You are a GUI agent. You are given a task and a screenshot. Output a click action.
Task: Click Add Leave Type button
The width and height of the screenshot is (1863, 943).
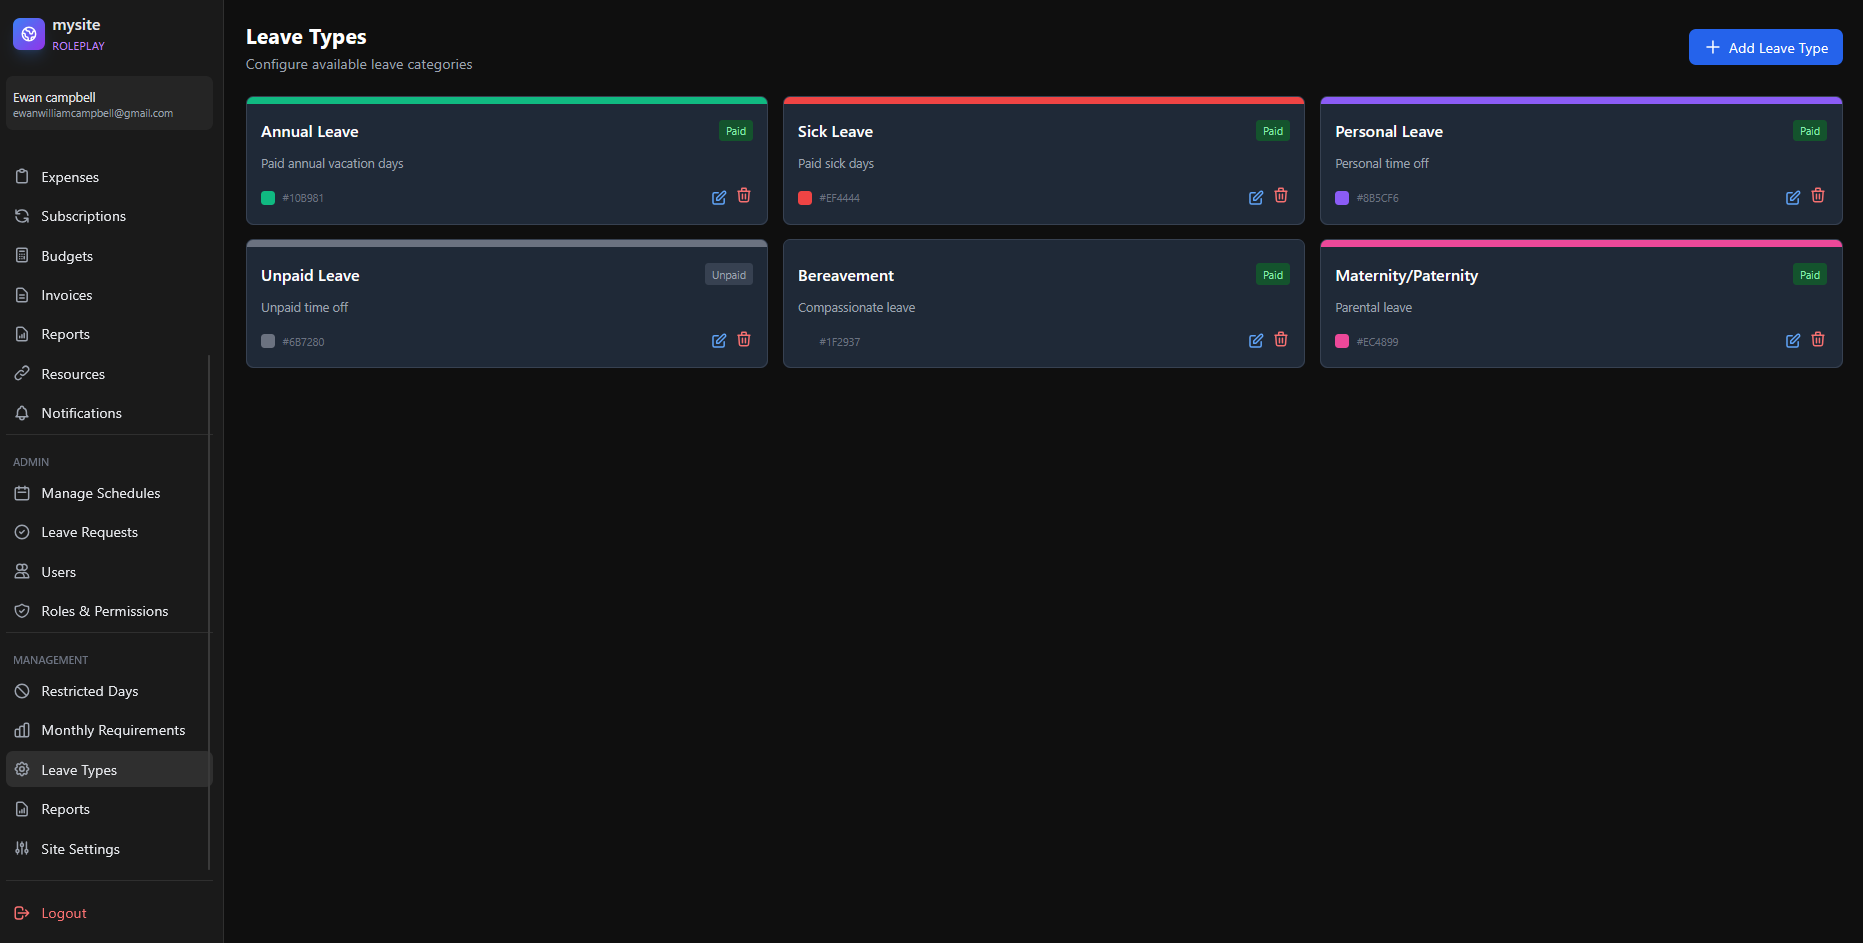[x=1765, y=47]
